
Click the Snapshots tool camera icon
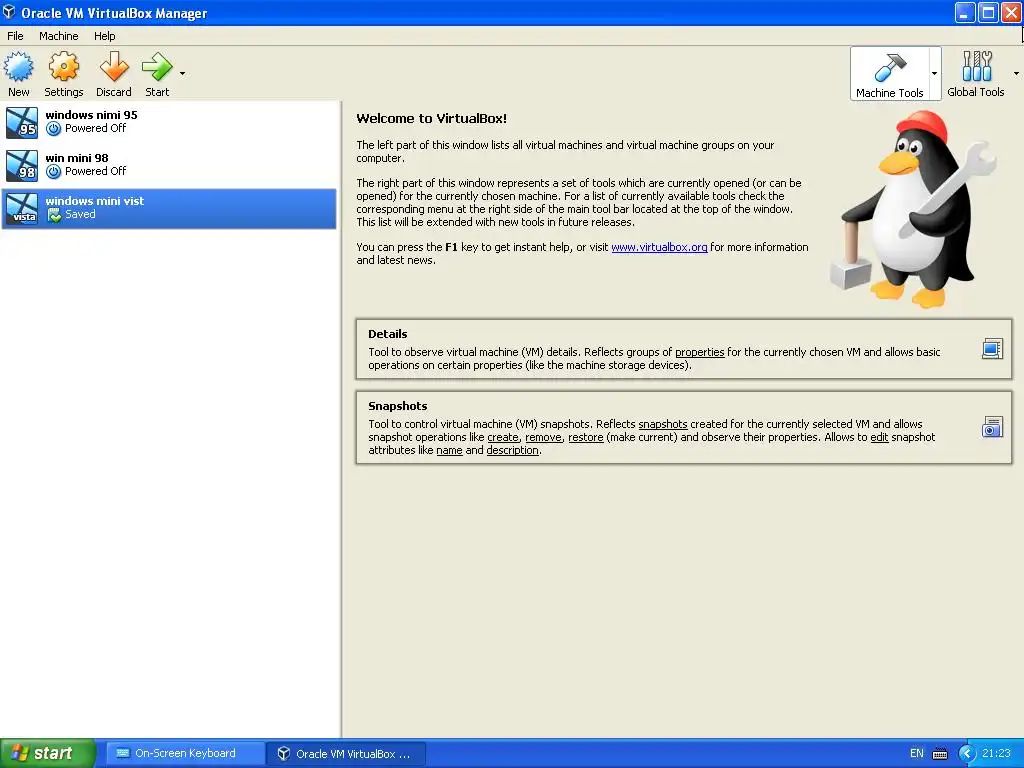pyautogui.click(x=992, y=427)
